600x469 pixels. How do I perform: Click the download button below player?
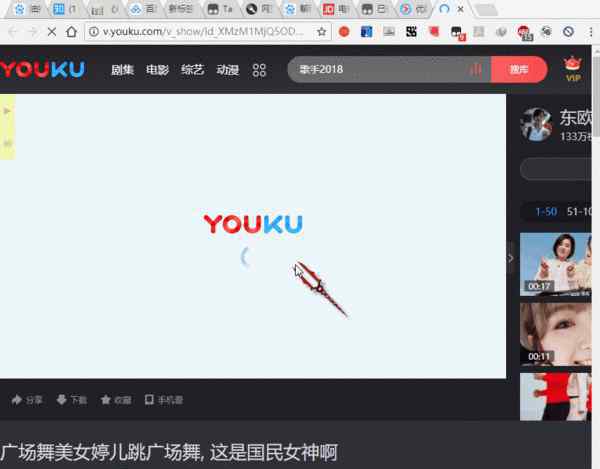coord(72,400)
